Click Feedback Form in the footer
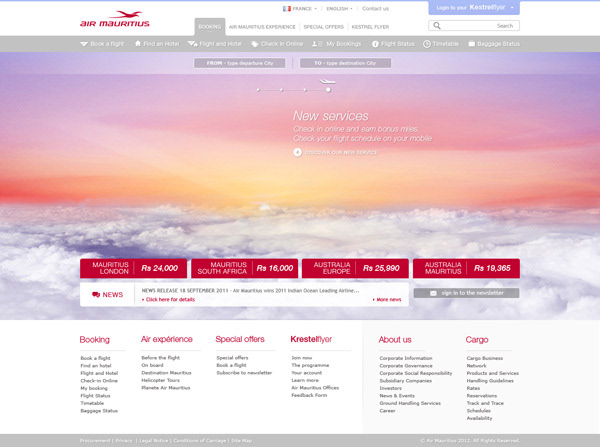The height and width of the screenshot is (447, 600). (x=309, y=395)
